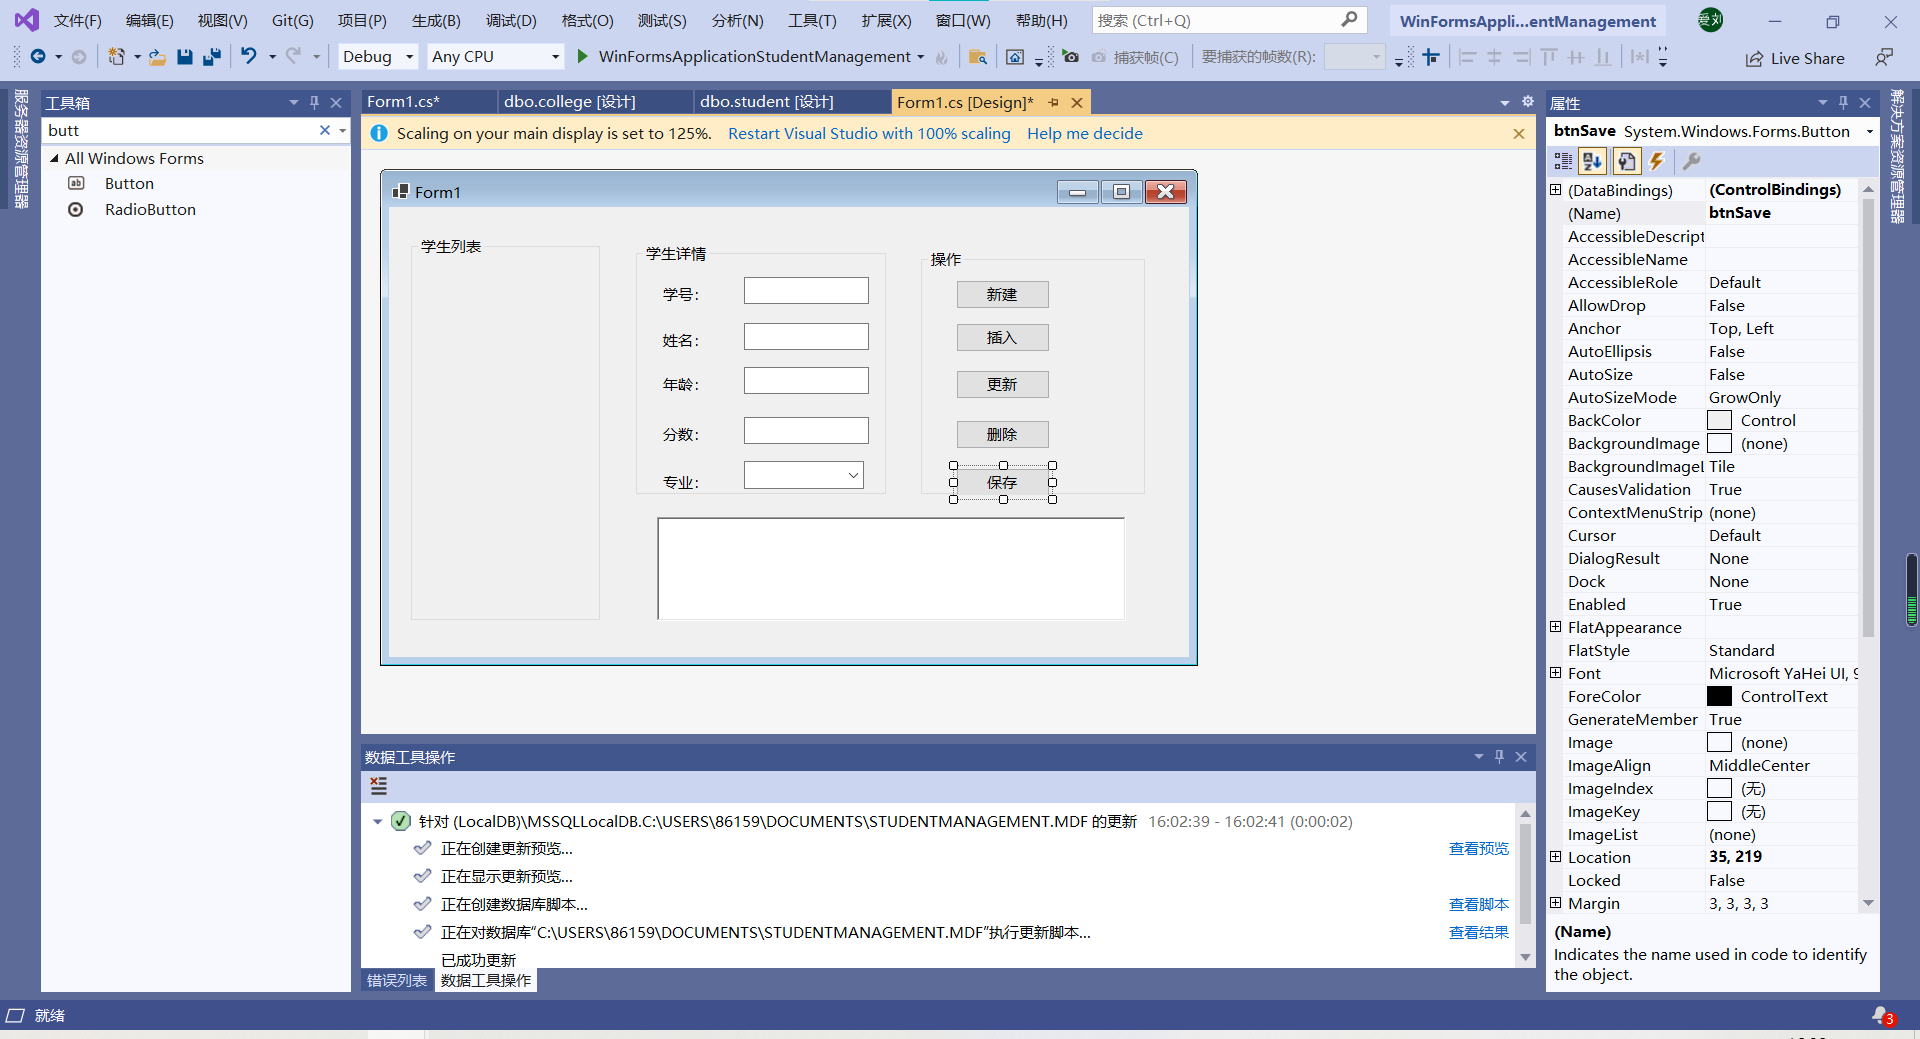
Task: Open designer settings gear icon
Action: (1527, 102)
